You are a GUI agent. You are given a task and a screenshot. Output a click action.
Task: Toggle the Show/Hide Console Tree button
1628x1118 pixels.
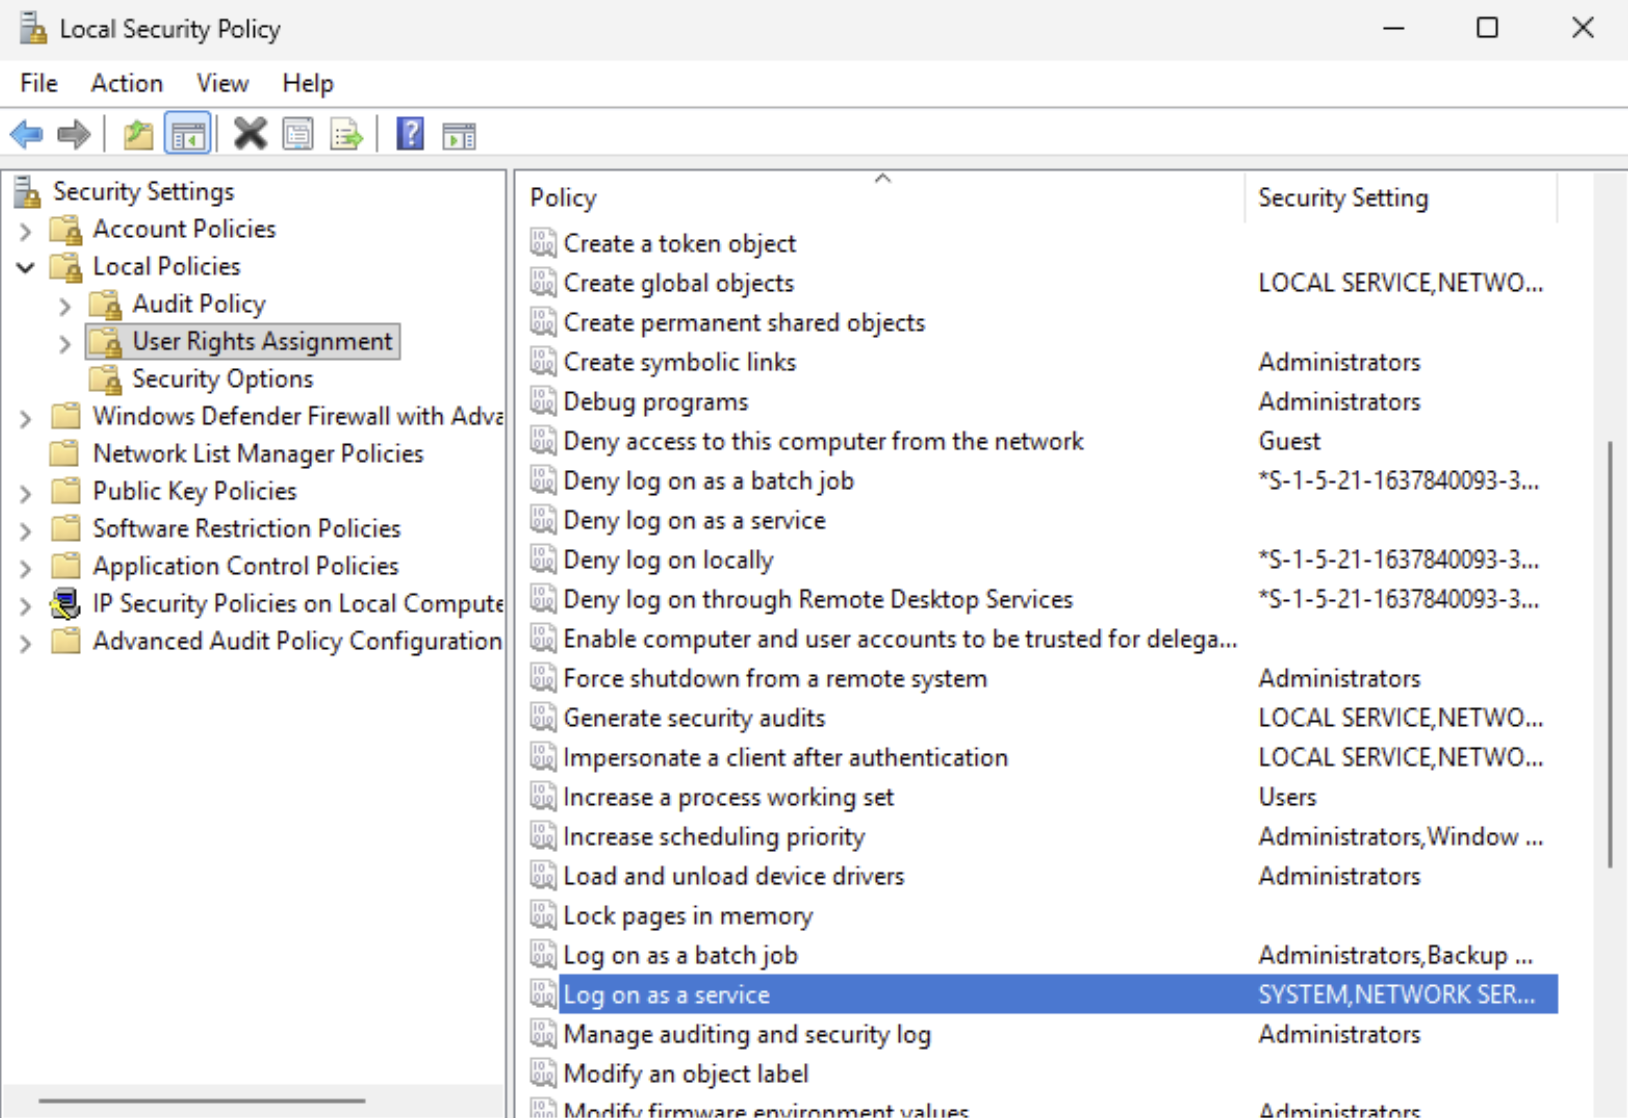[188, 134]
